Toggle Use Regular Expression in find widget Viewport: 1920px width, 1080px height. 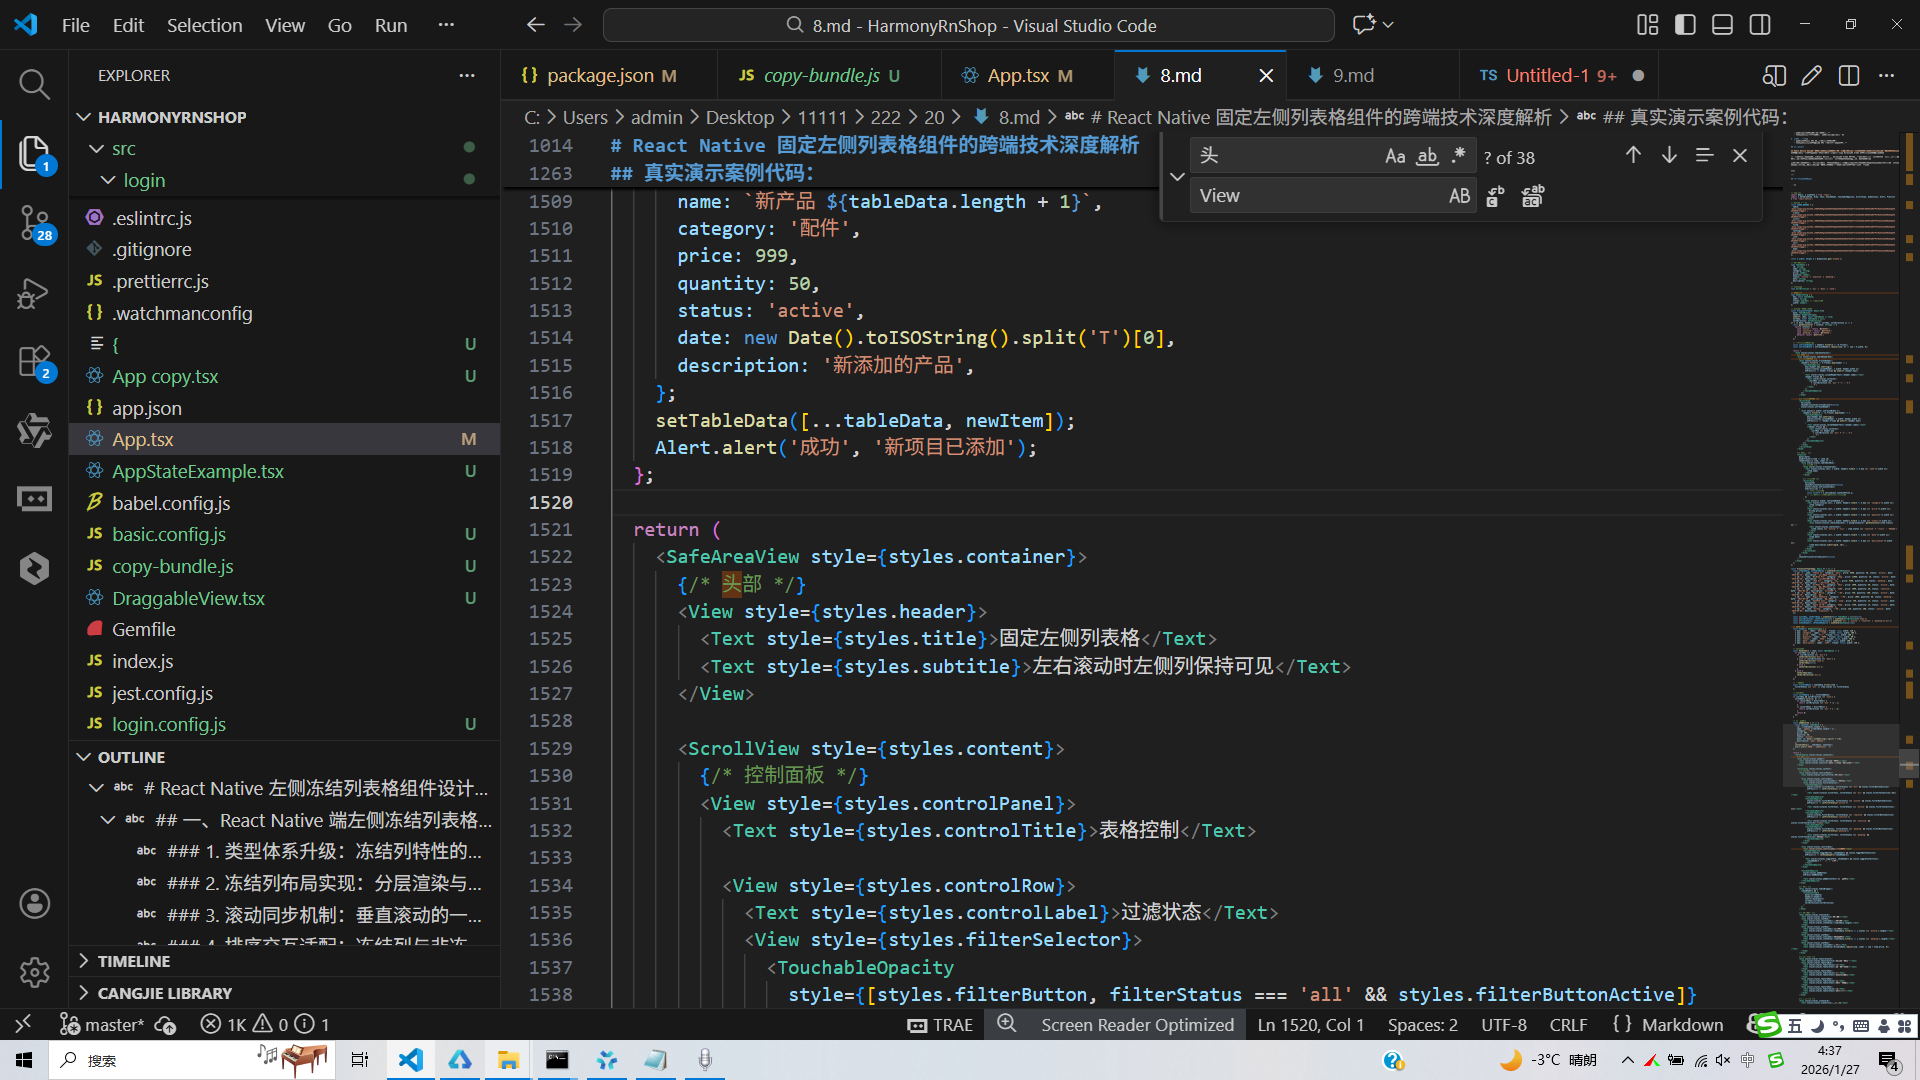(x=1459, y=156)
